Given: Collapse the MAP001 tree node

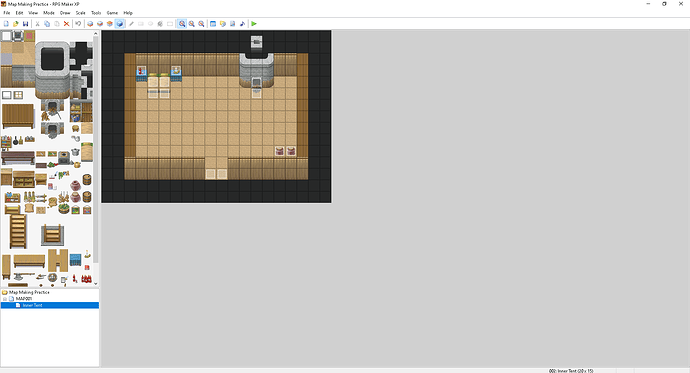Looking at the screenshot, I should point(5,299).
